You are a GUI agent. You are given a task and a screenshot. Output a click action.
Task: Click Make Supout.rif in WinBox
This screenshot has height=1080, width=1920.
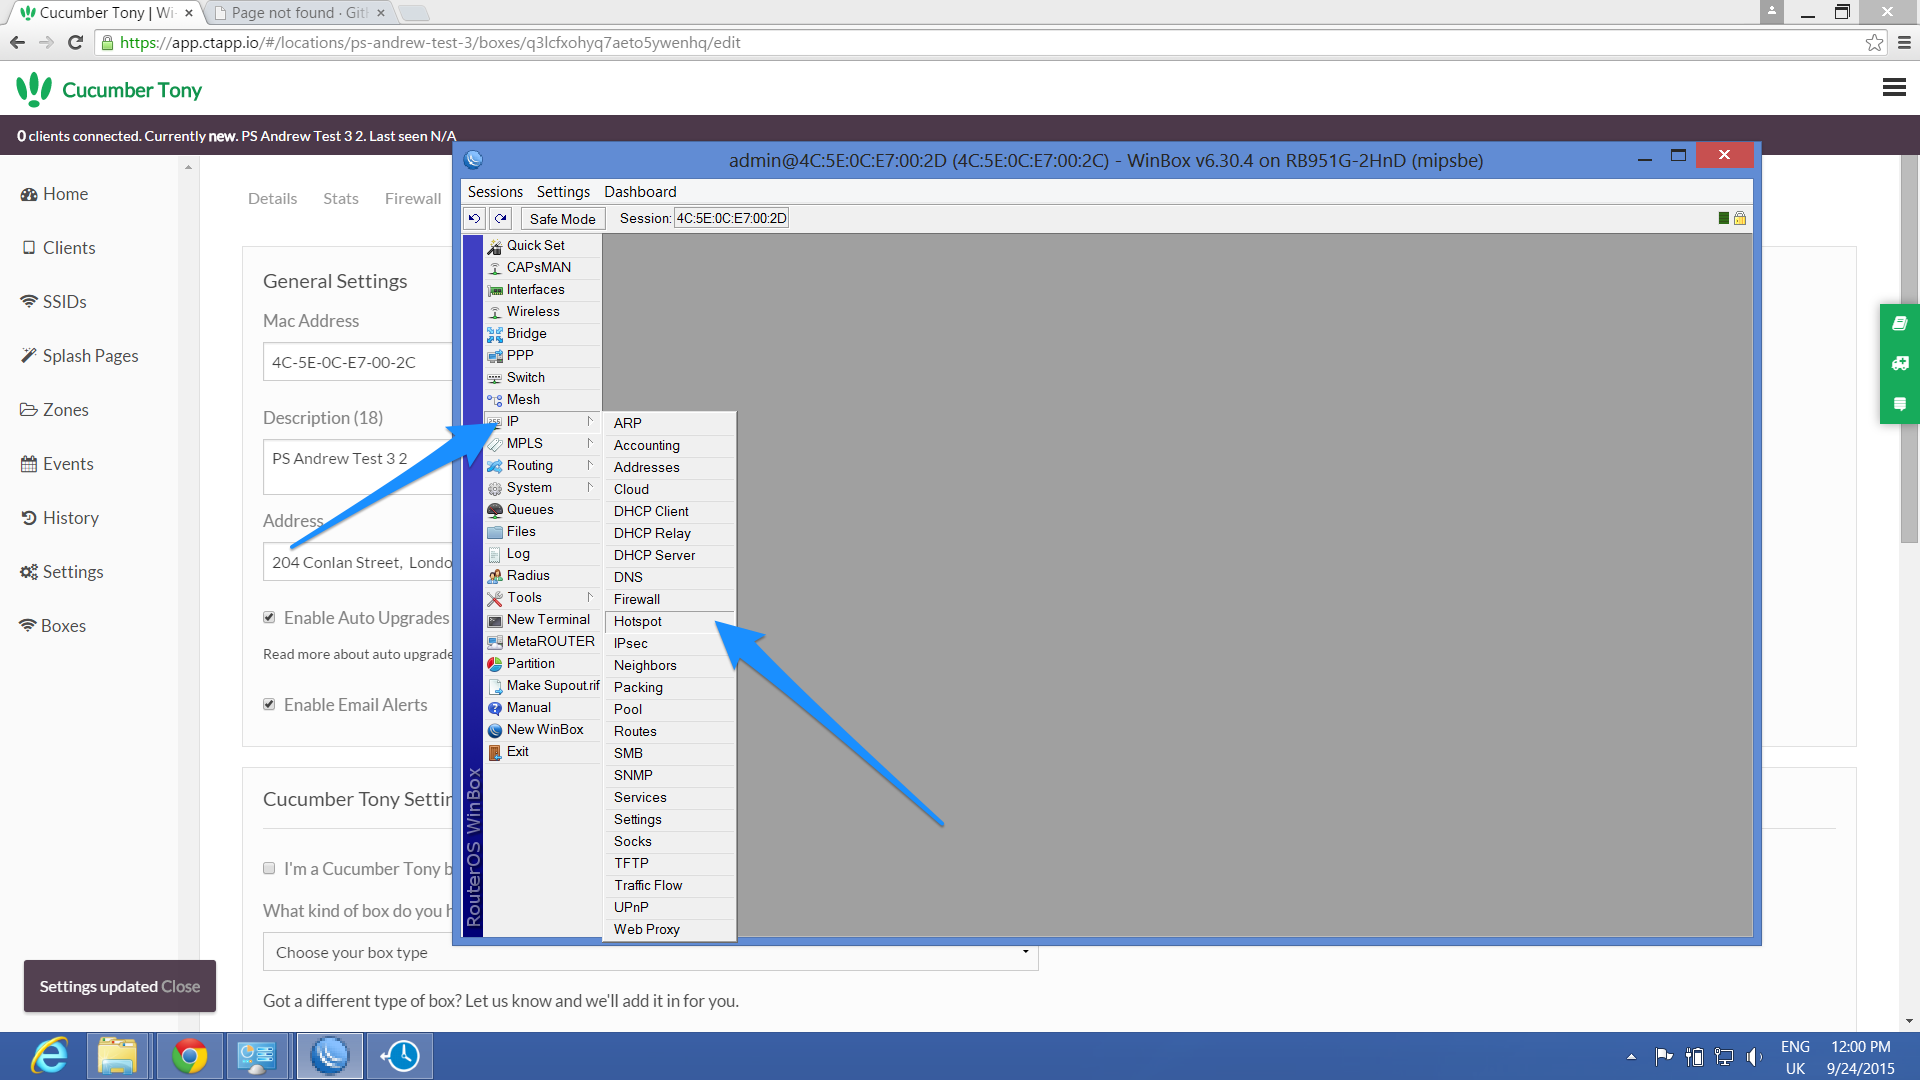tap(543, 685)
